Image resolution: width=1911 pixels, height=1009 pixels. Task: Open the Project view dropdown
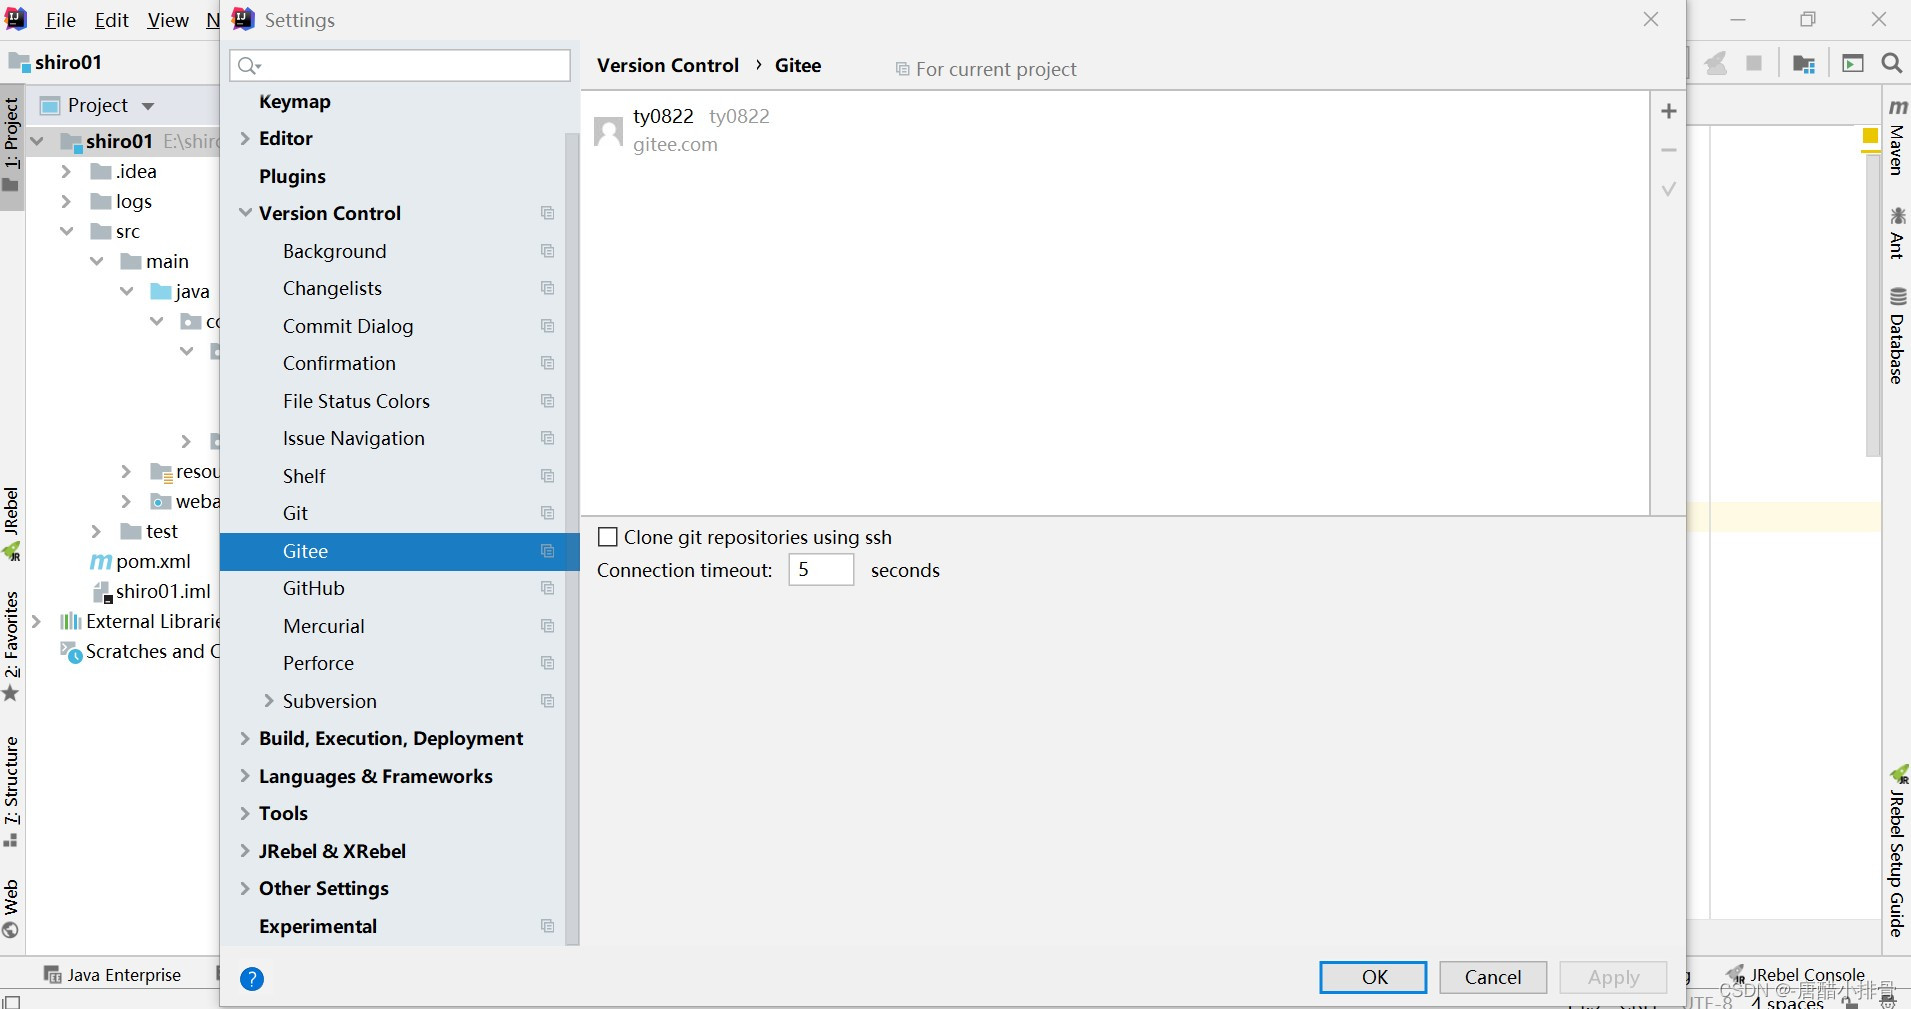[148, 106]
